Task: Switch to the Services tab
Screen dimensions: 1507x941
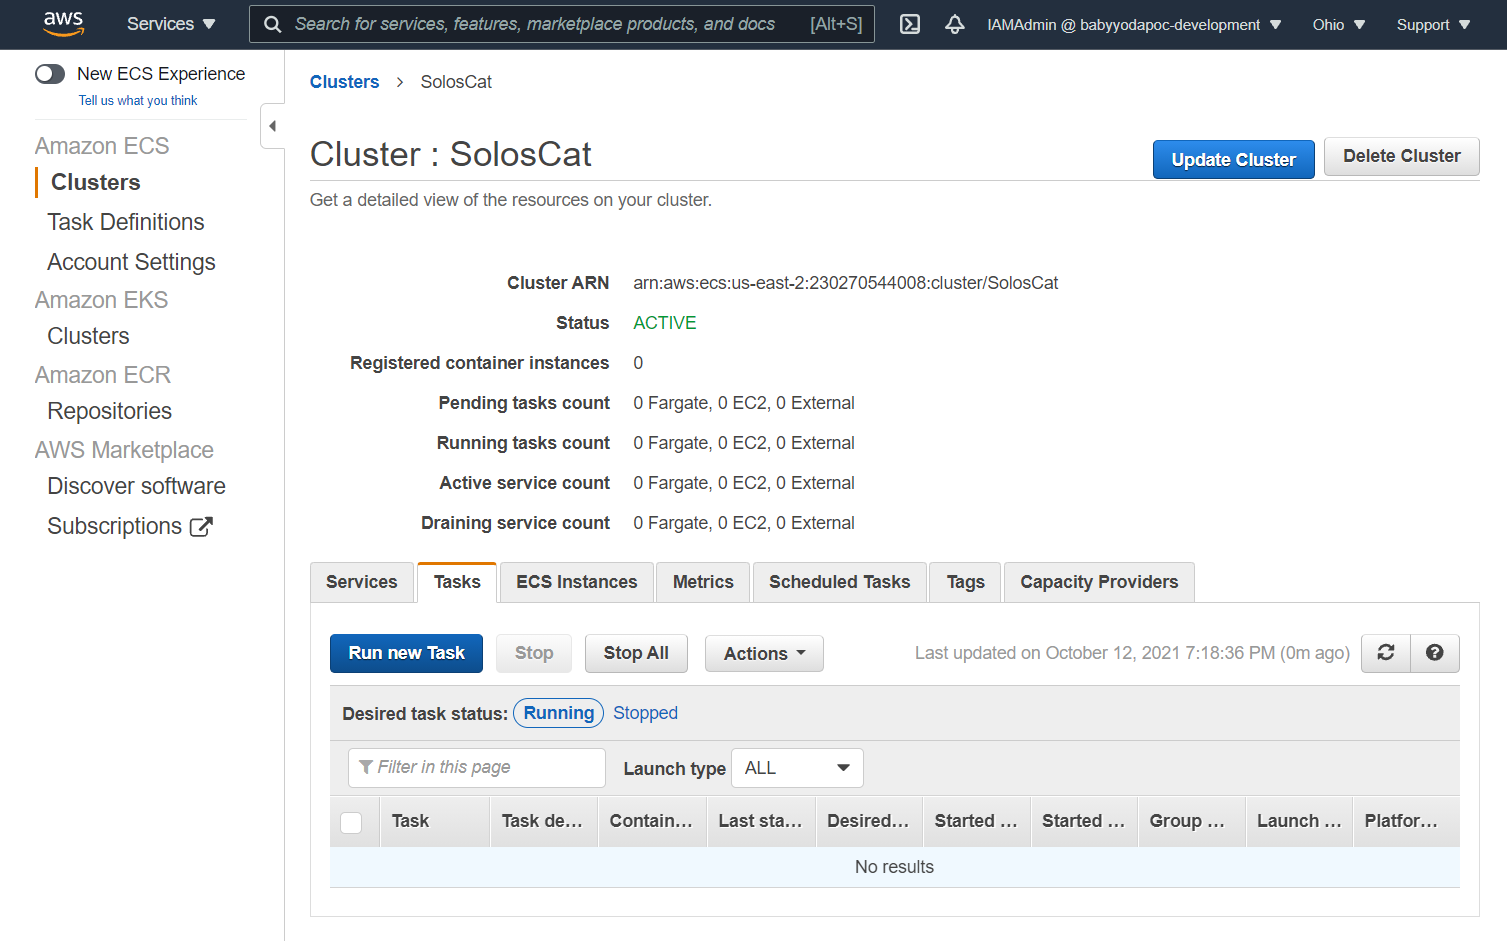Action: click(x=362, y=582)
